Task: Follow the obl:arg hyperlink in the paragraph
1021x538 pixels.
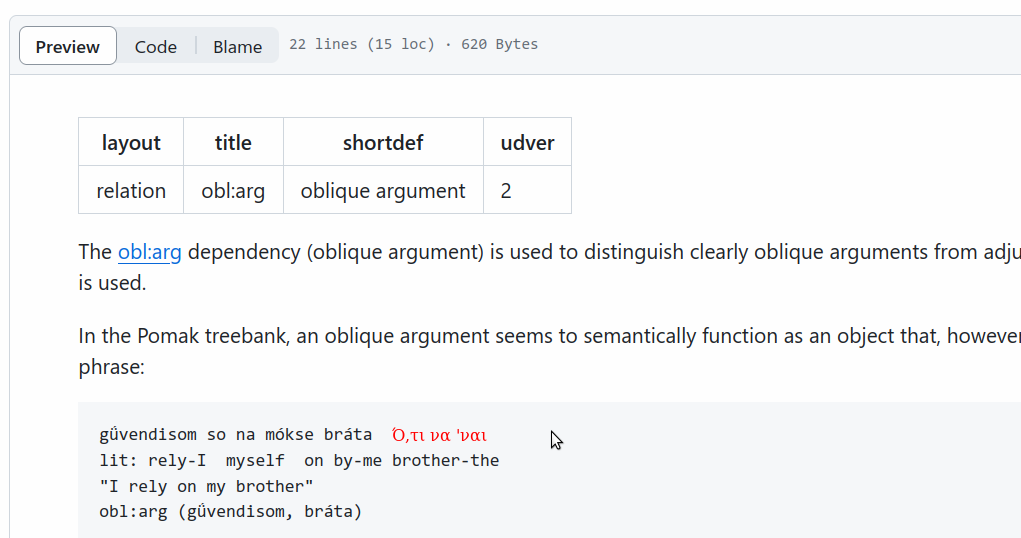Action: pyautogui.click(x=149, y=252)
